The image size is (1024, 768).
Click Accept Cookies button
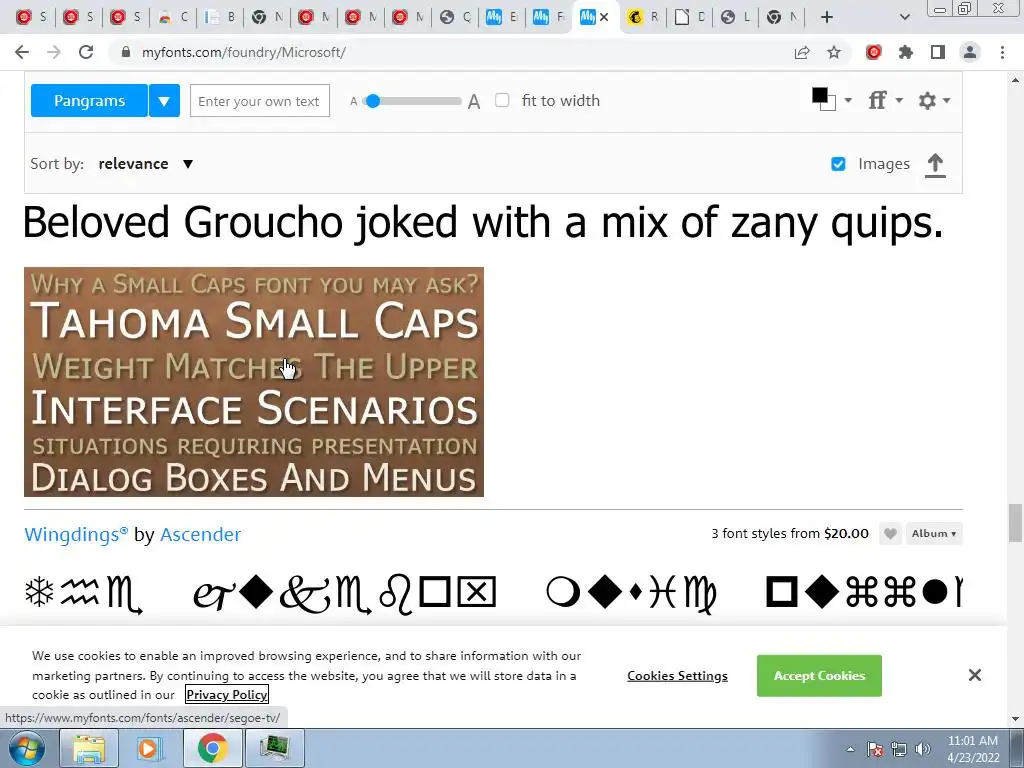[819, 675]
